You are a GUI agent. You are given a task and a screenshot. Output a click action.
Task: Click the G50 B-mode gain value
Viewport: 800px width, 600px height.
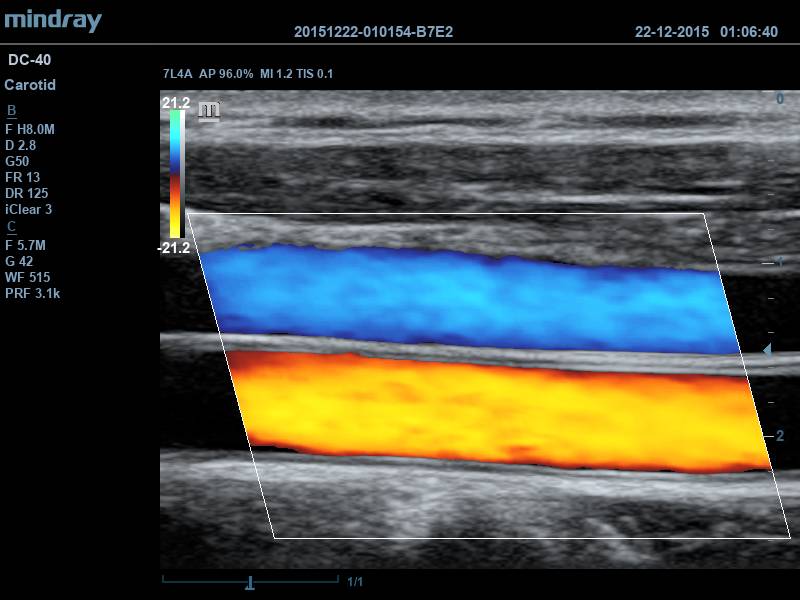18,161
